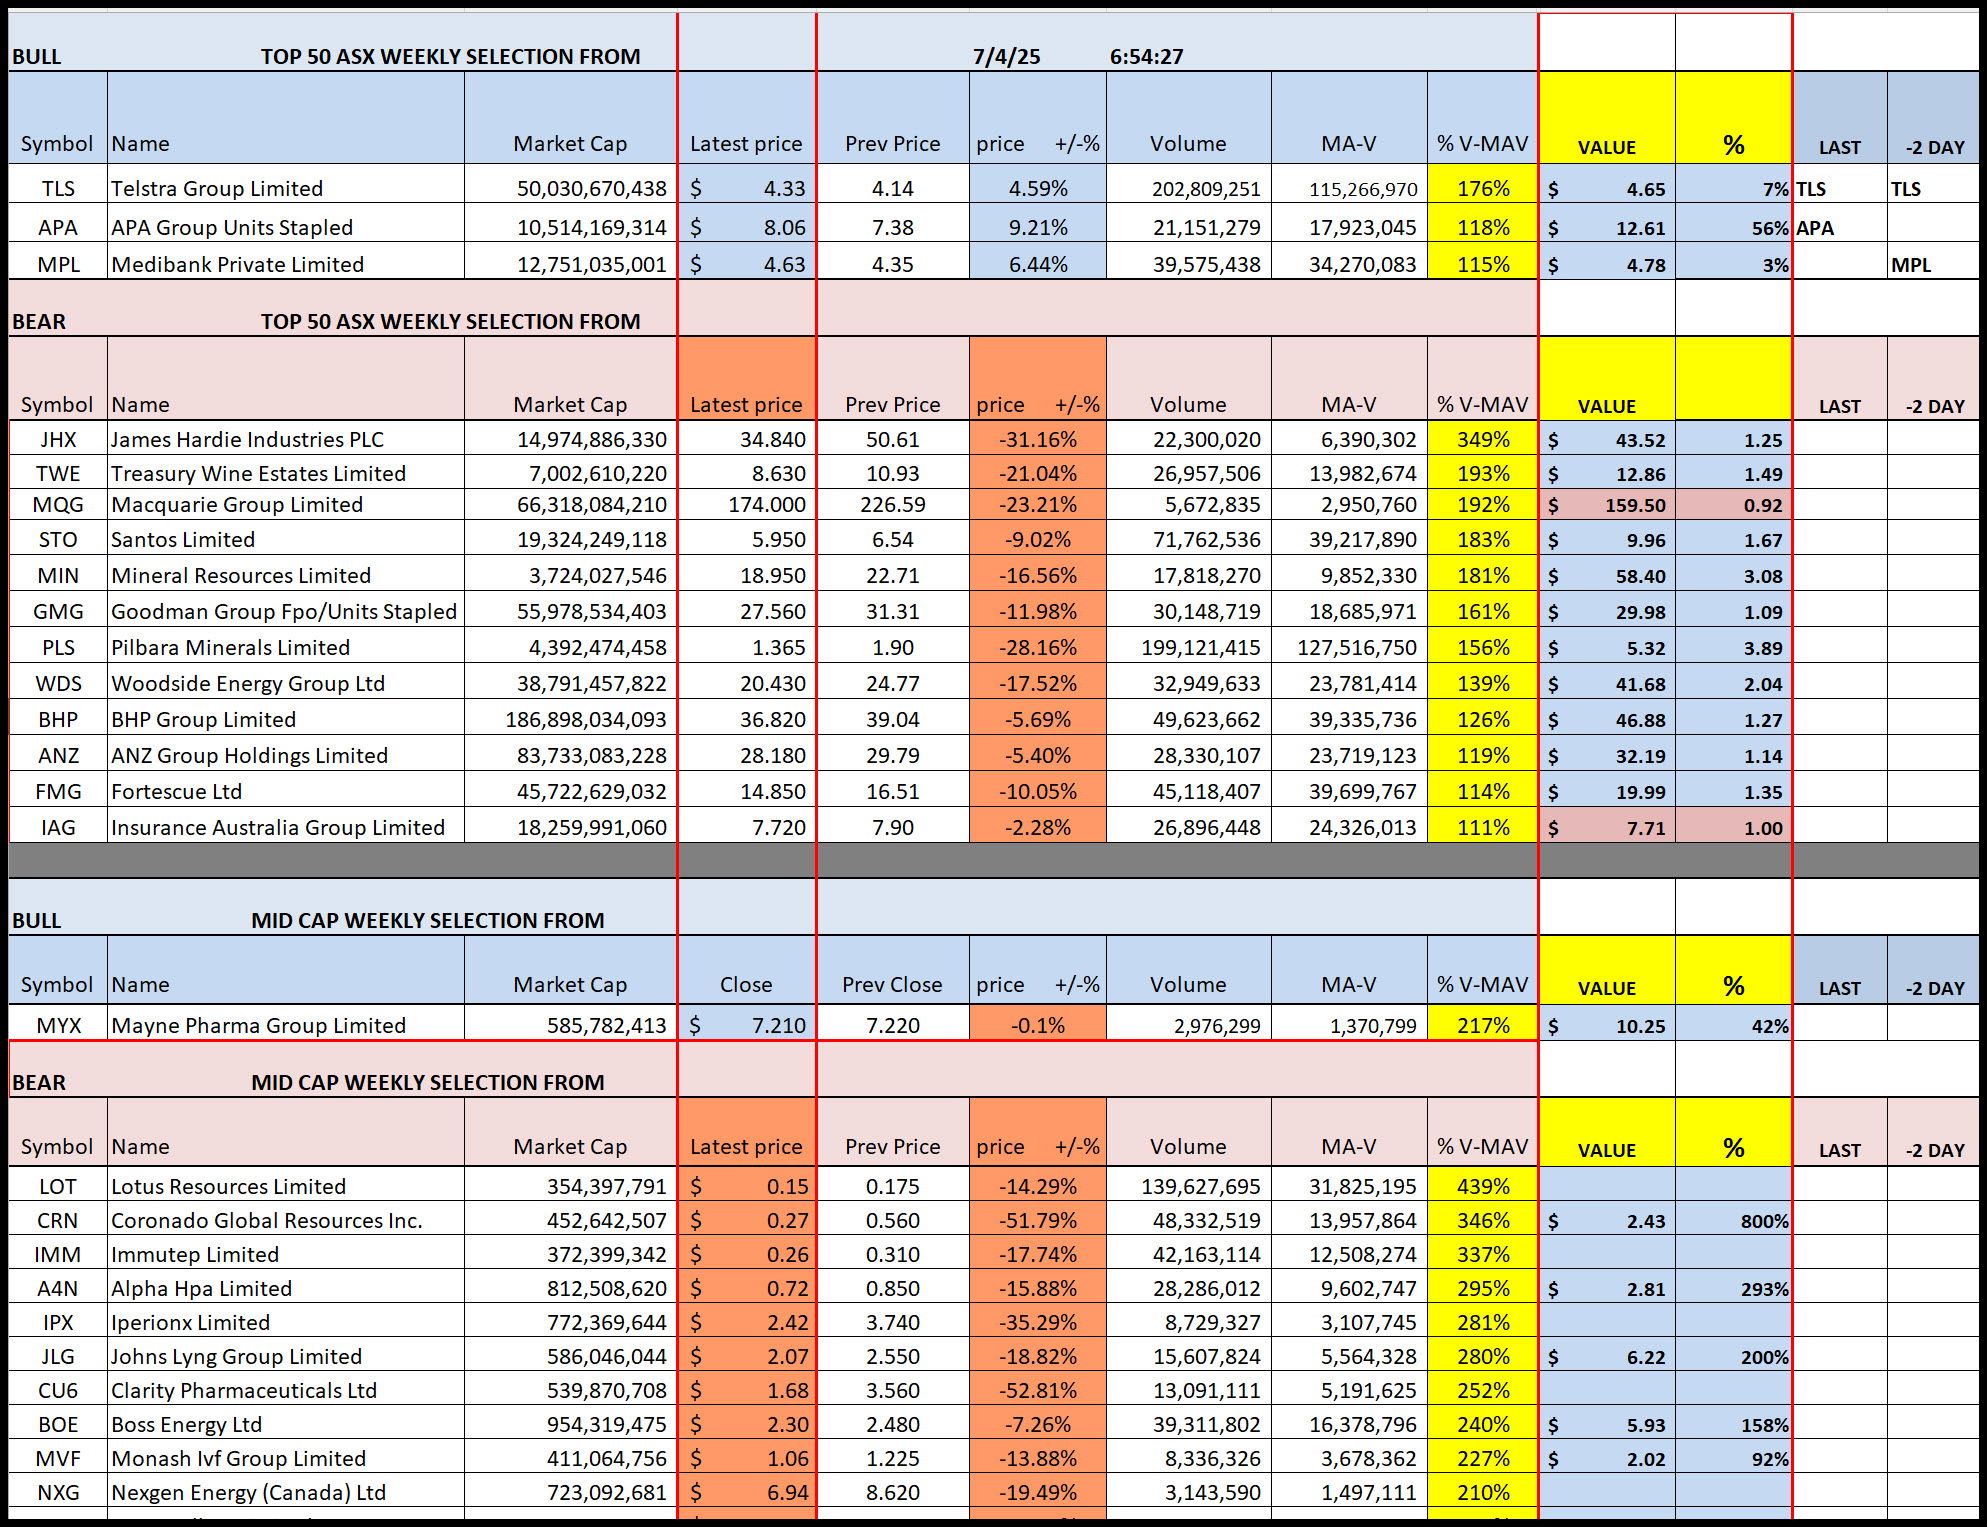The height and width of the screenshot is (1527, 1987).
Task: Select the 349% V-MAV cell
Action: point(1483,439)
